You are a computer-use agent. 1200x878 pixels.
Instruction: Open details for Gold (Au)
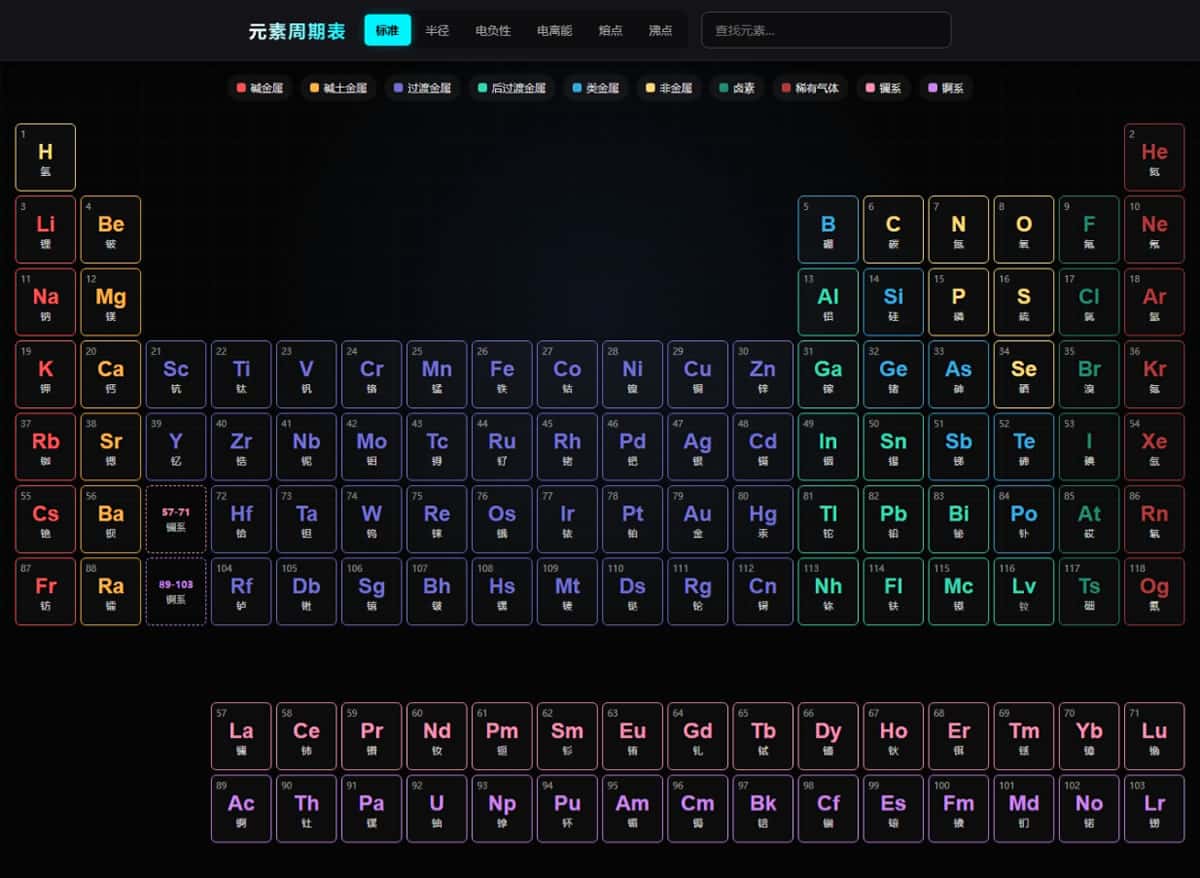click(697, 518)
